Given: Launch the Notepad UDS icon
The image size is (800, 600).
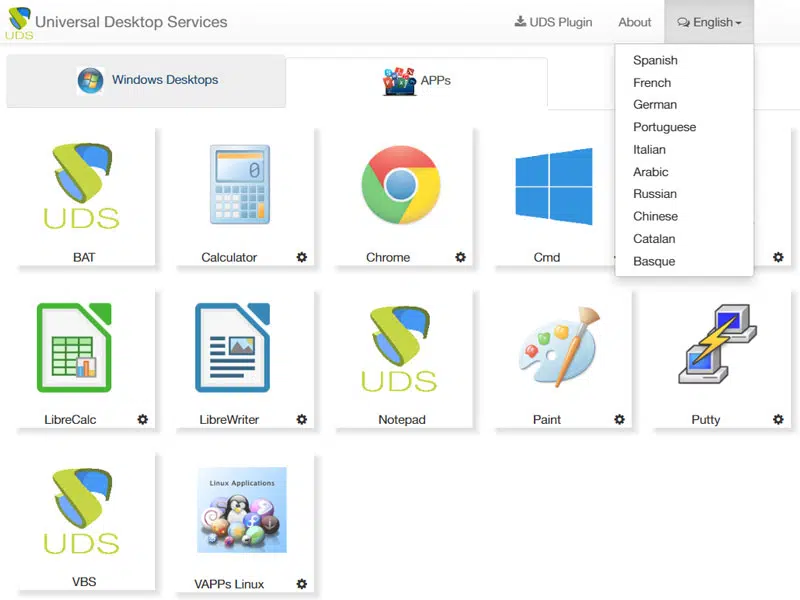Looking at the screenshot, I should 399,349.
